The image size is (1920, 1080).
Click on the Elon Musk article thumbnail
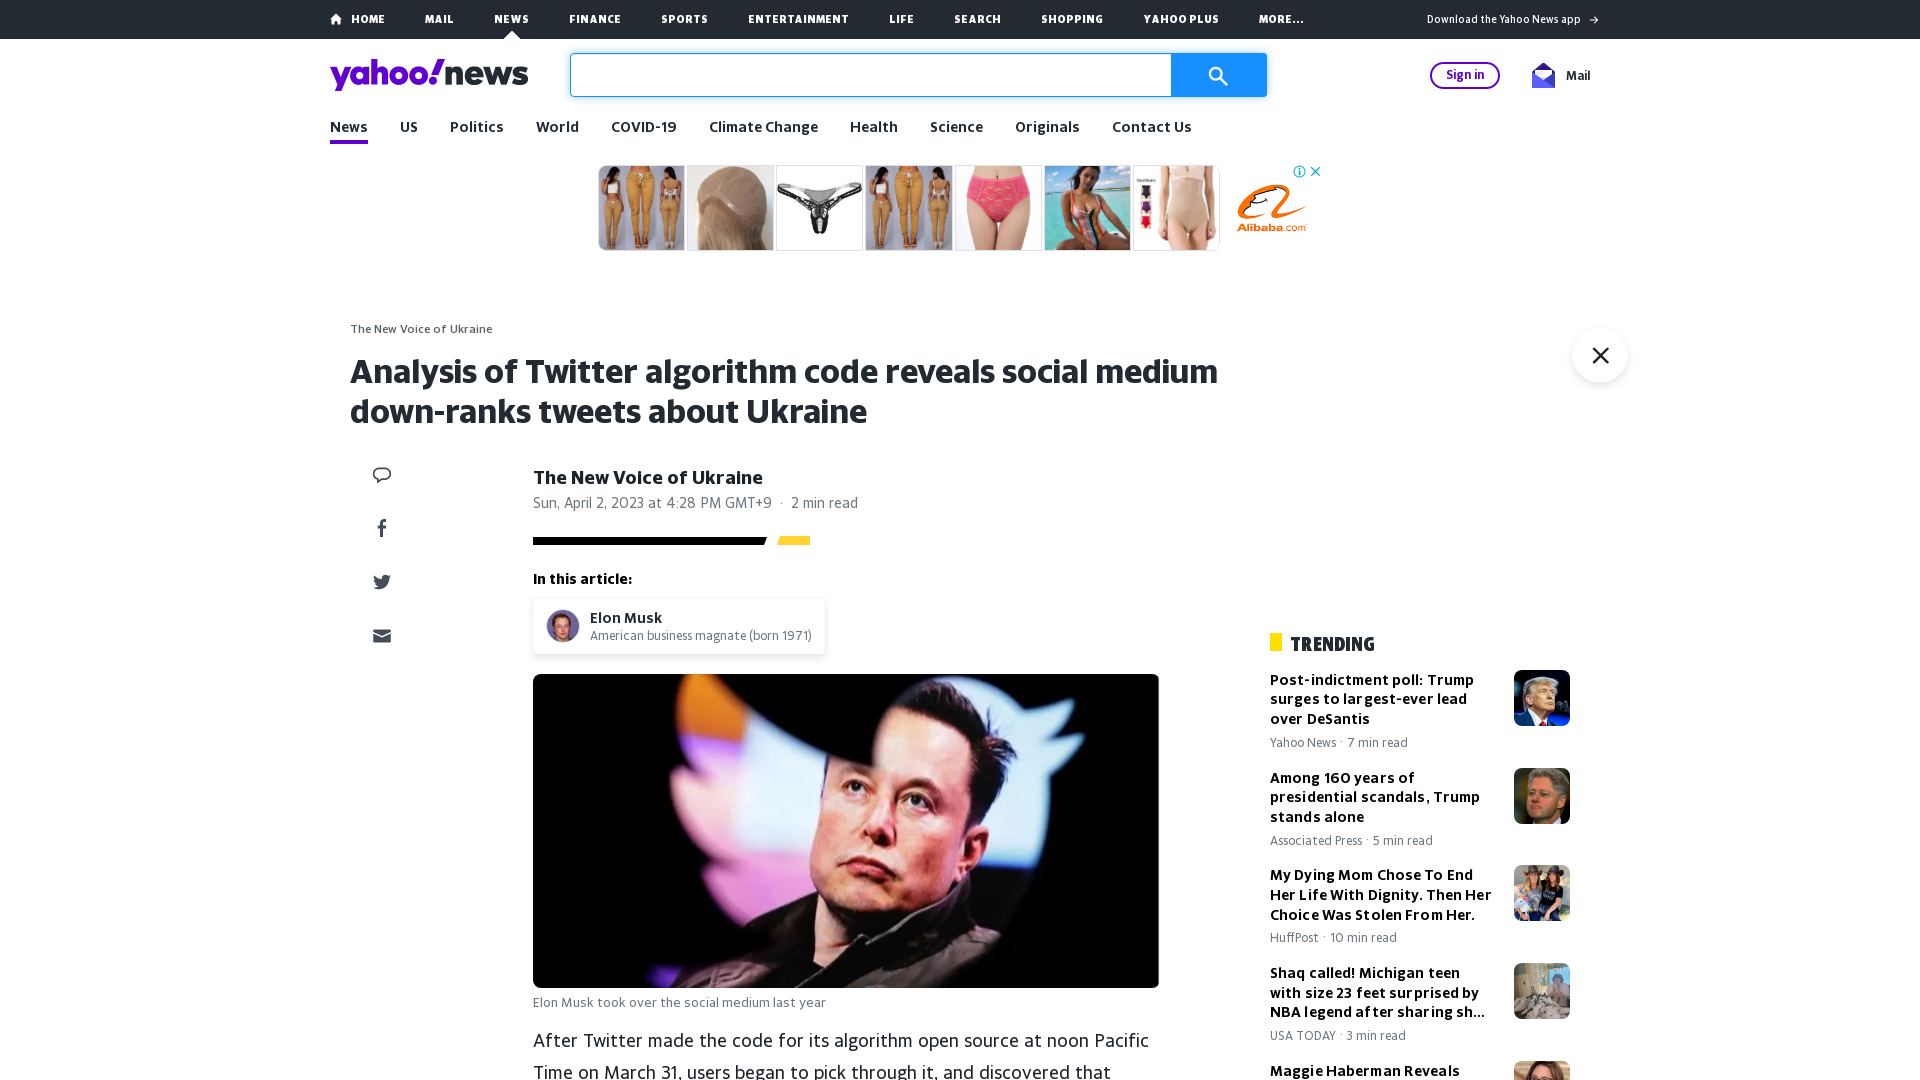563,625
